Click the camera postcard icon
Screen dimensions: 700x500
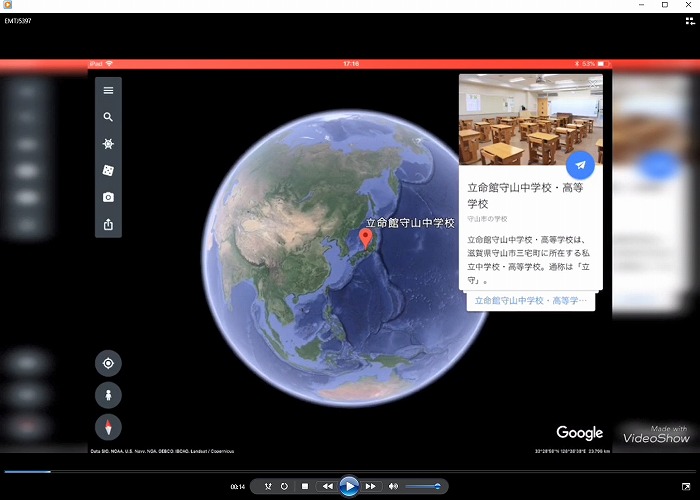[108, 197]
